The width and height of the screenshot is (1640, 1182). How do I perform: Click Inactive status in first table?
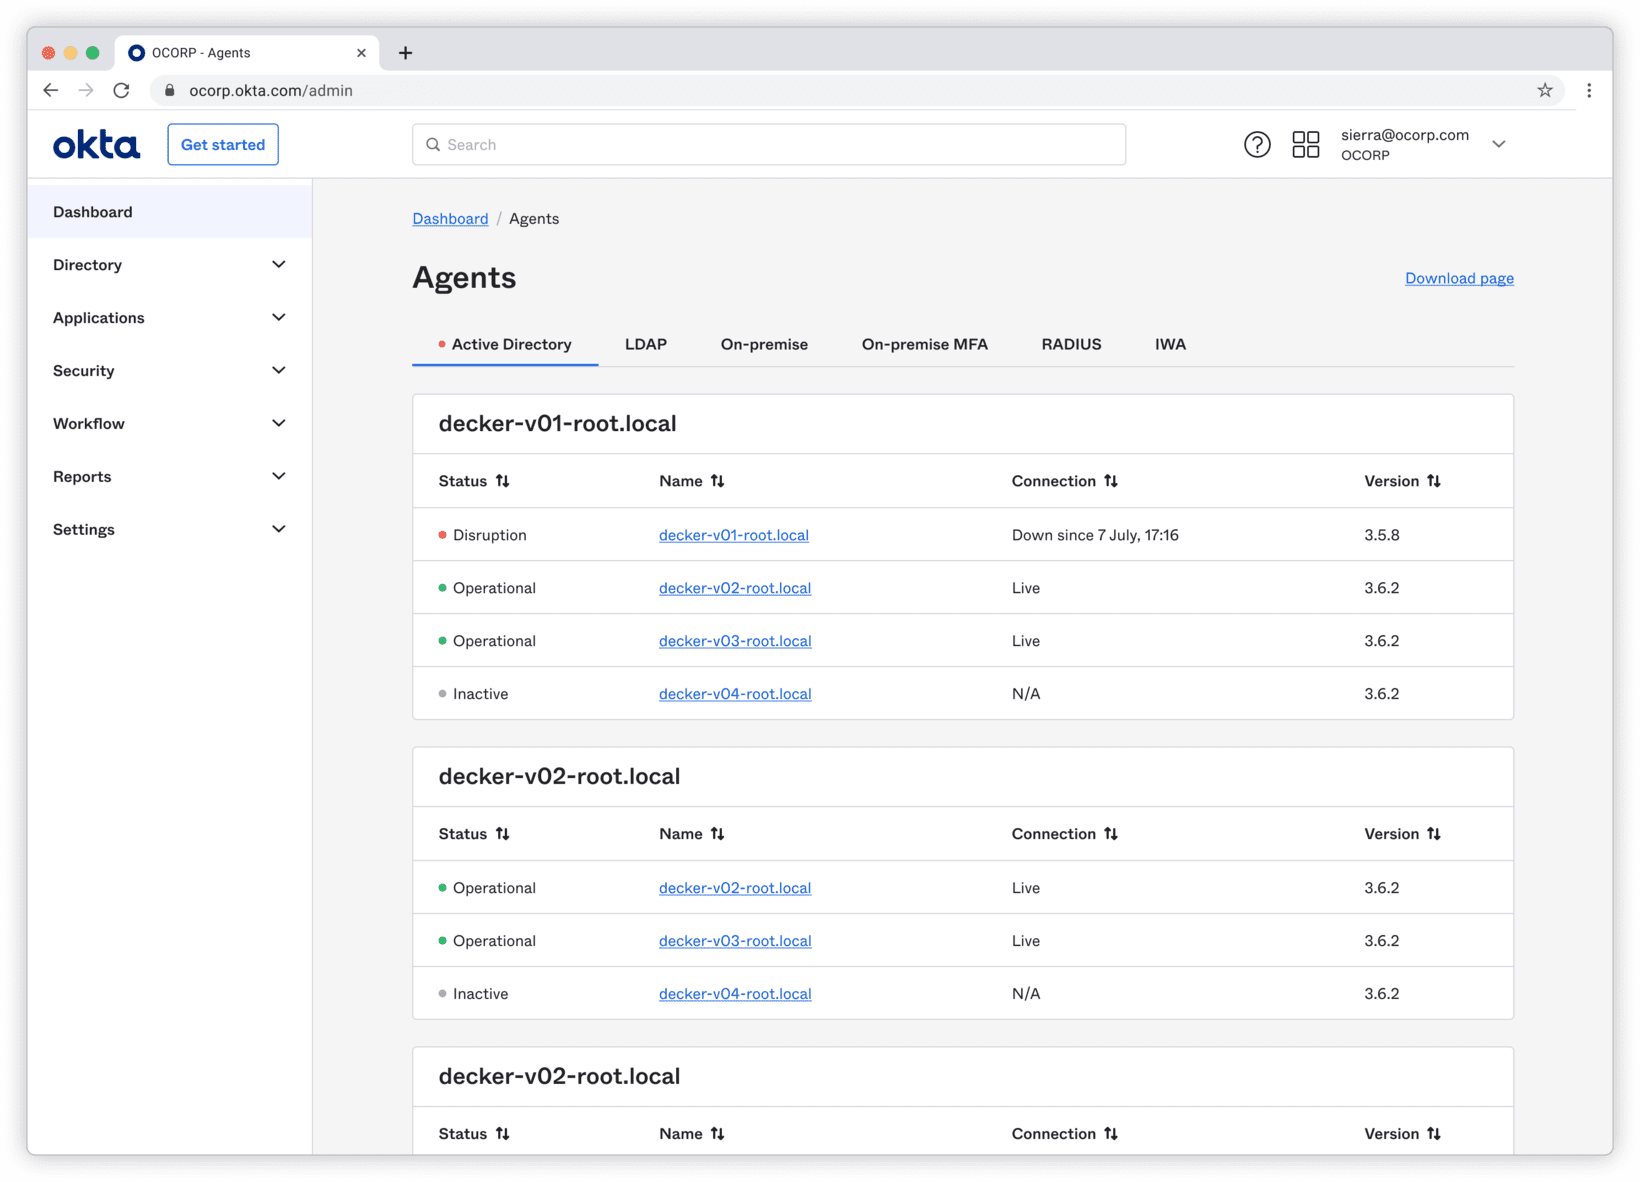(x=473, y=694)
